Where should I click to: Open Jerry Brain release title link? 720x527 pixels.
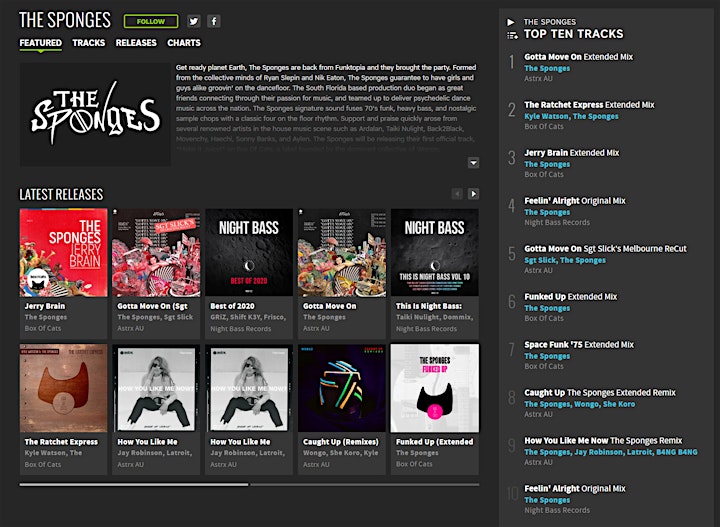pyautogui.click(x=45, y=306)
